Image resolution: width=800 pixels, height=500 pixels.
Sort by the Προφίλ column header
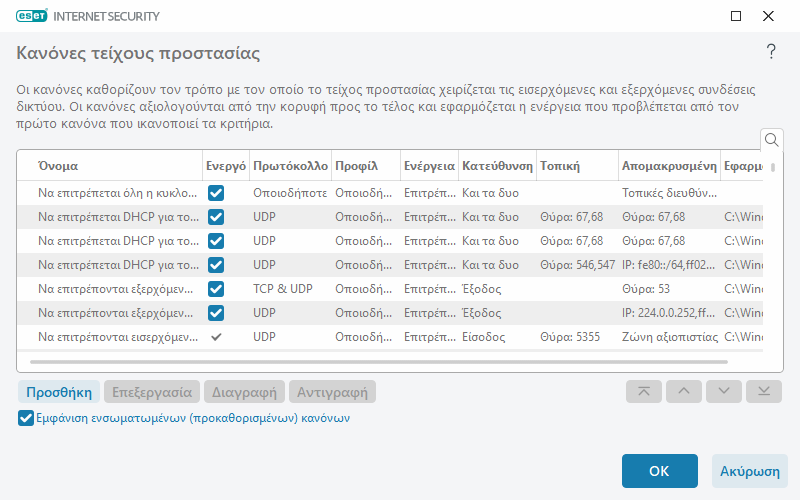pyautogui.click(x=366, y=166)
